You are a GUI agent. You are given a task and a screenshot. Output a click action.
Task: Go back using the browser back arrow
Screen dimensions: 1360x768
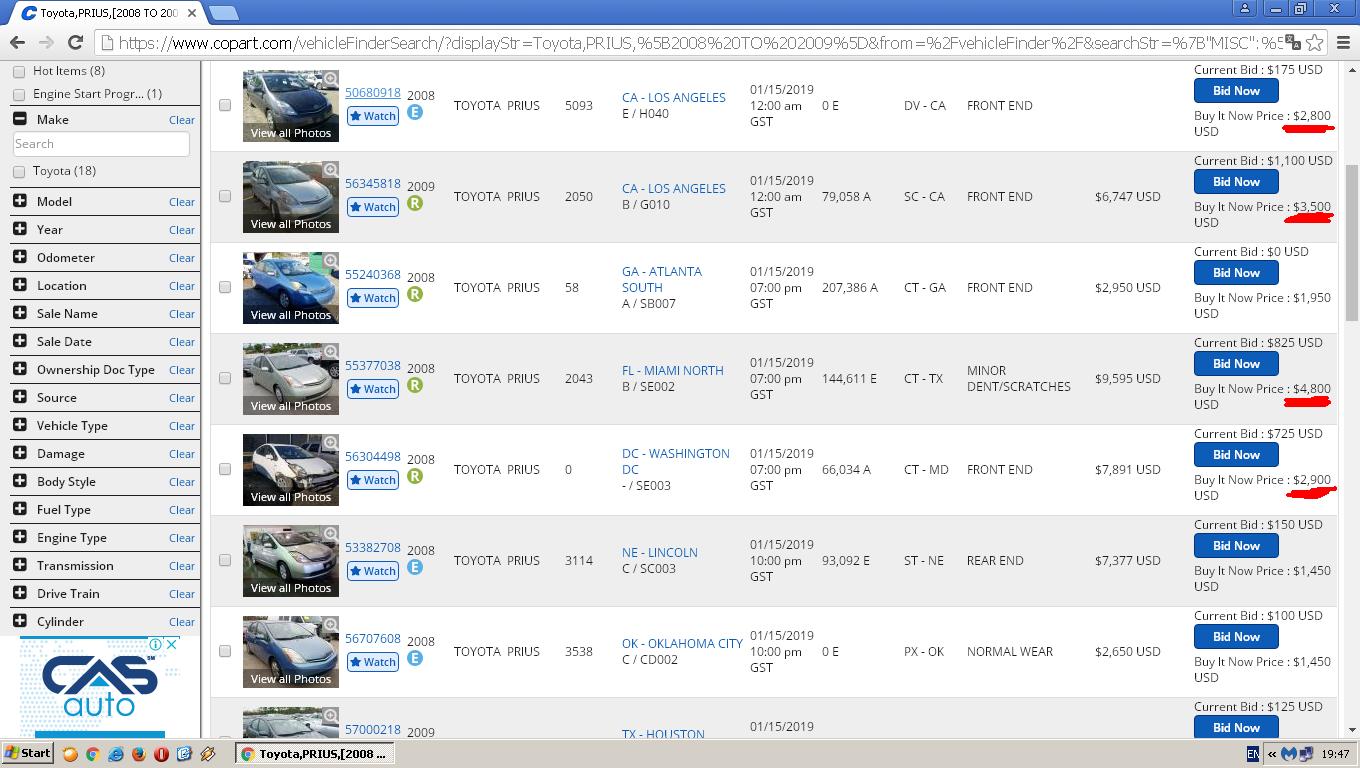[x=17, y=42]
